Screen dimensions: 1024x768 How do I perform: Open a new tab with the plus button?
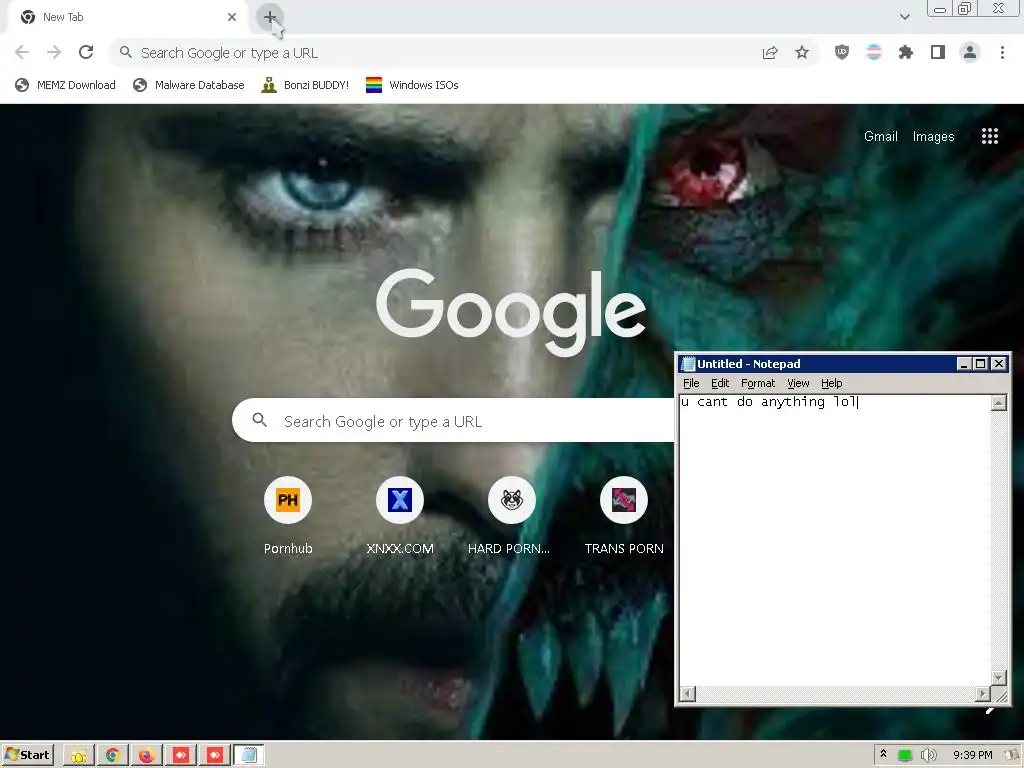click(x=270, y=18)
